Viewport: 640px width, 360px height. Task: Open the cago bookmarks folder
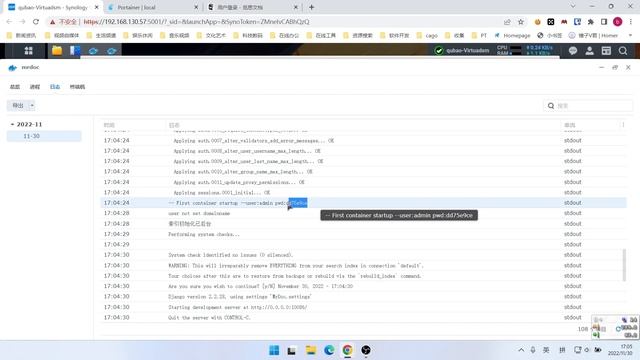pyautogui.click(x=427, y=36)
